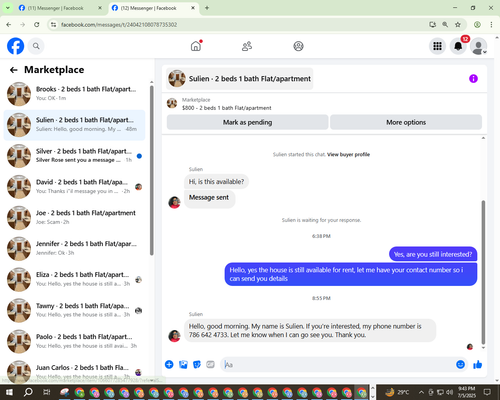Open the emoji picker smiley icon
The width and height of the screenshot is (500, 400).
point(460,364)
